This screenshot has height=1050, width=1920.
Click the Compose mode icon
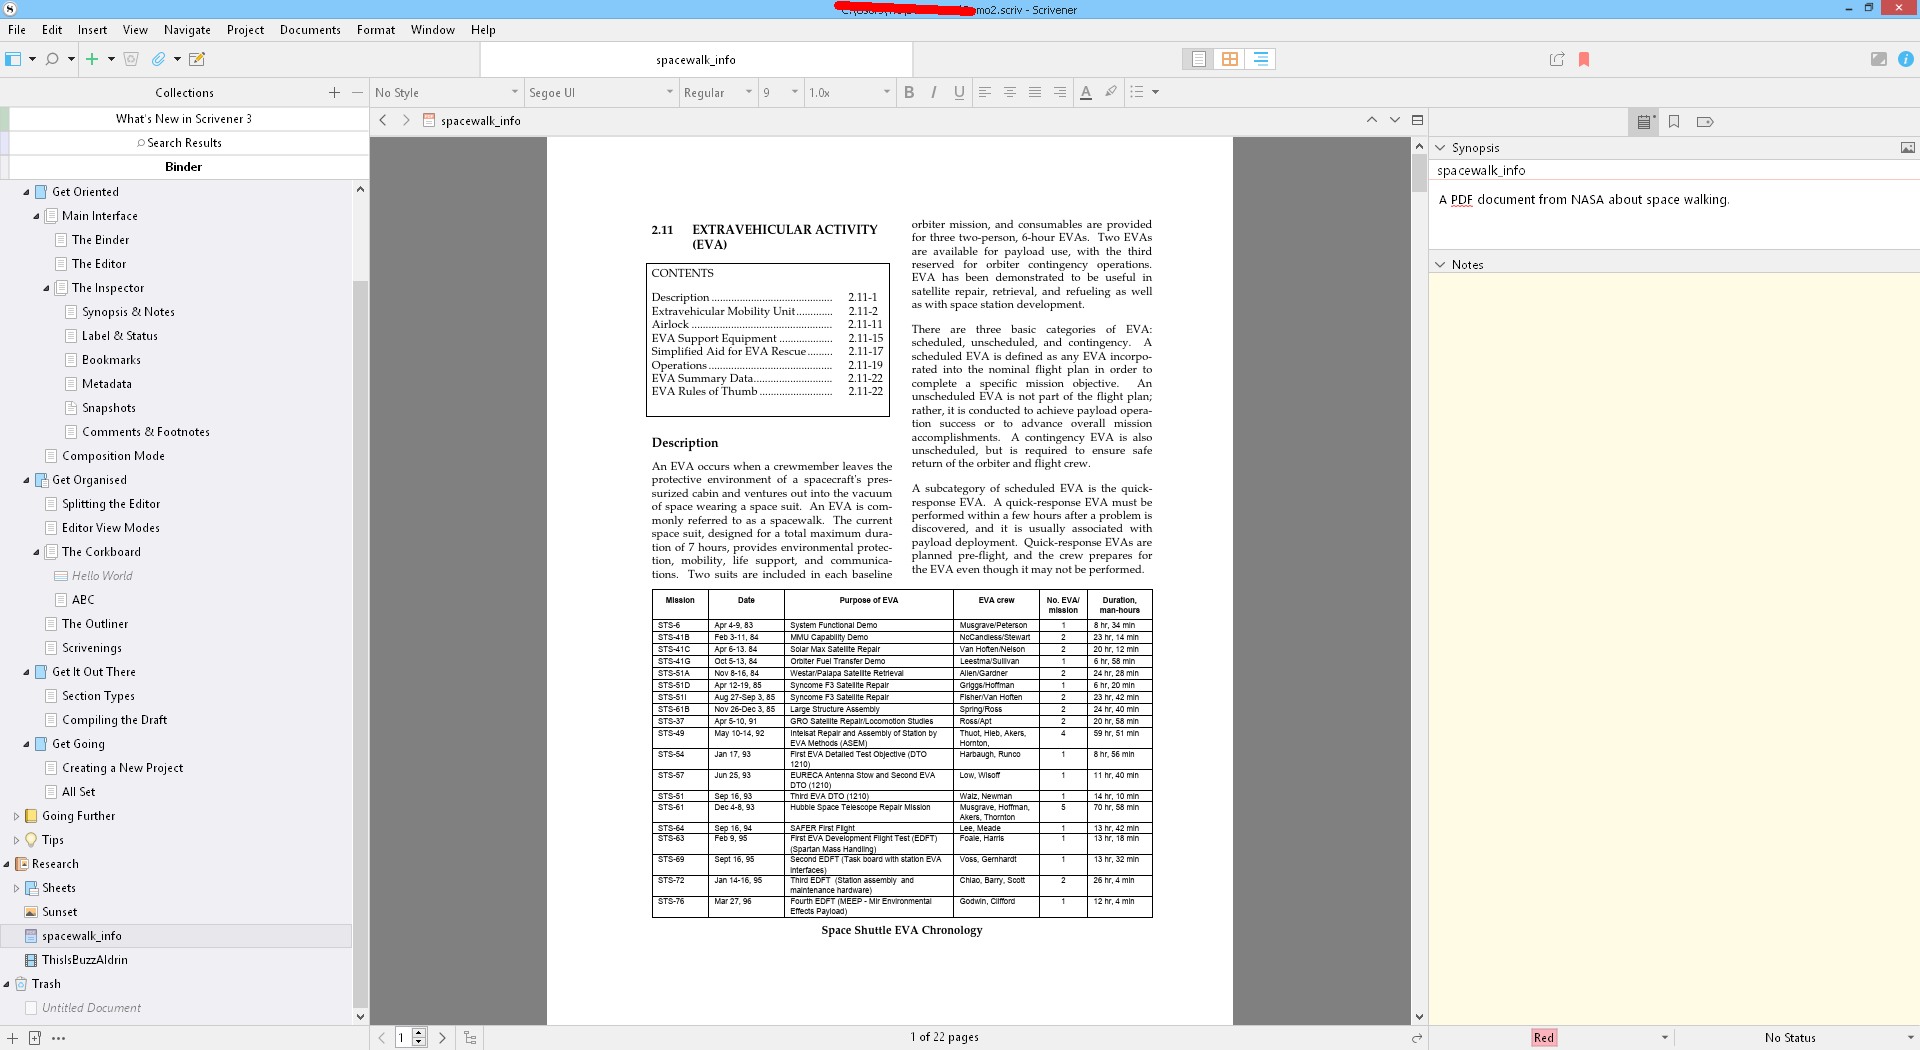tap(1878, 59)
